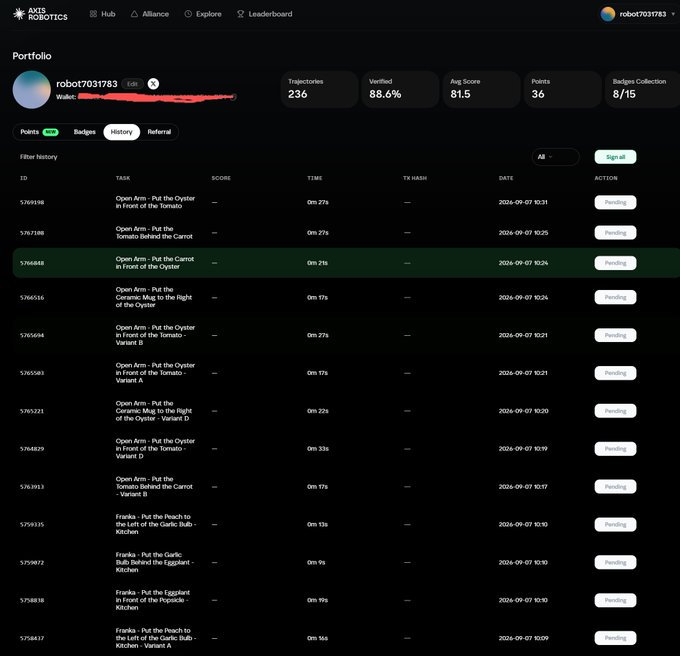
Task: Click the Axis Robotics logo
Action: pos(40,14)
